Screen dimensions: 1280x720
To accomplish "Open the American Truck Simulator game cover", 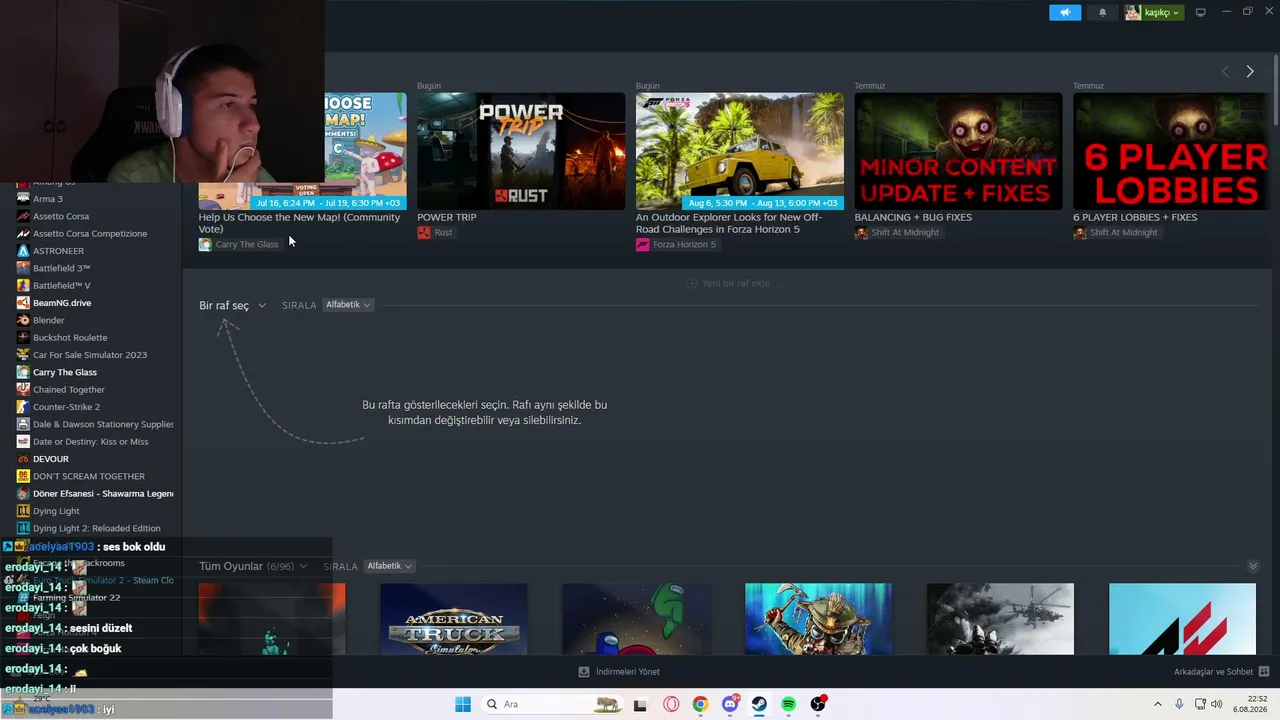I will tap(454, 619).
